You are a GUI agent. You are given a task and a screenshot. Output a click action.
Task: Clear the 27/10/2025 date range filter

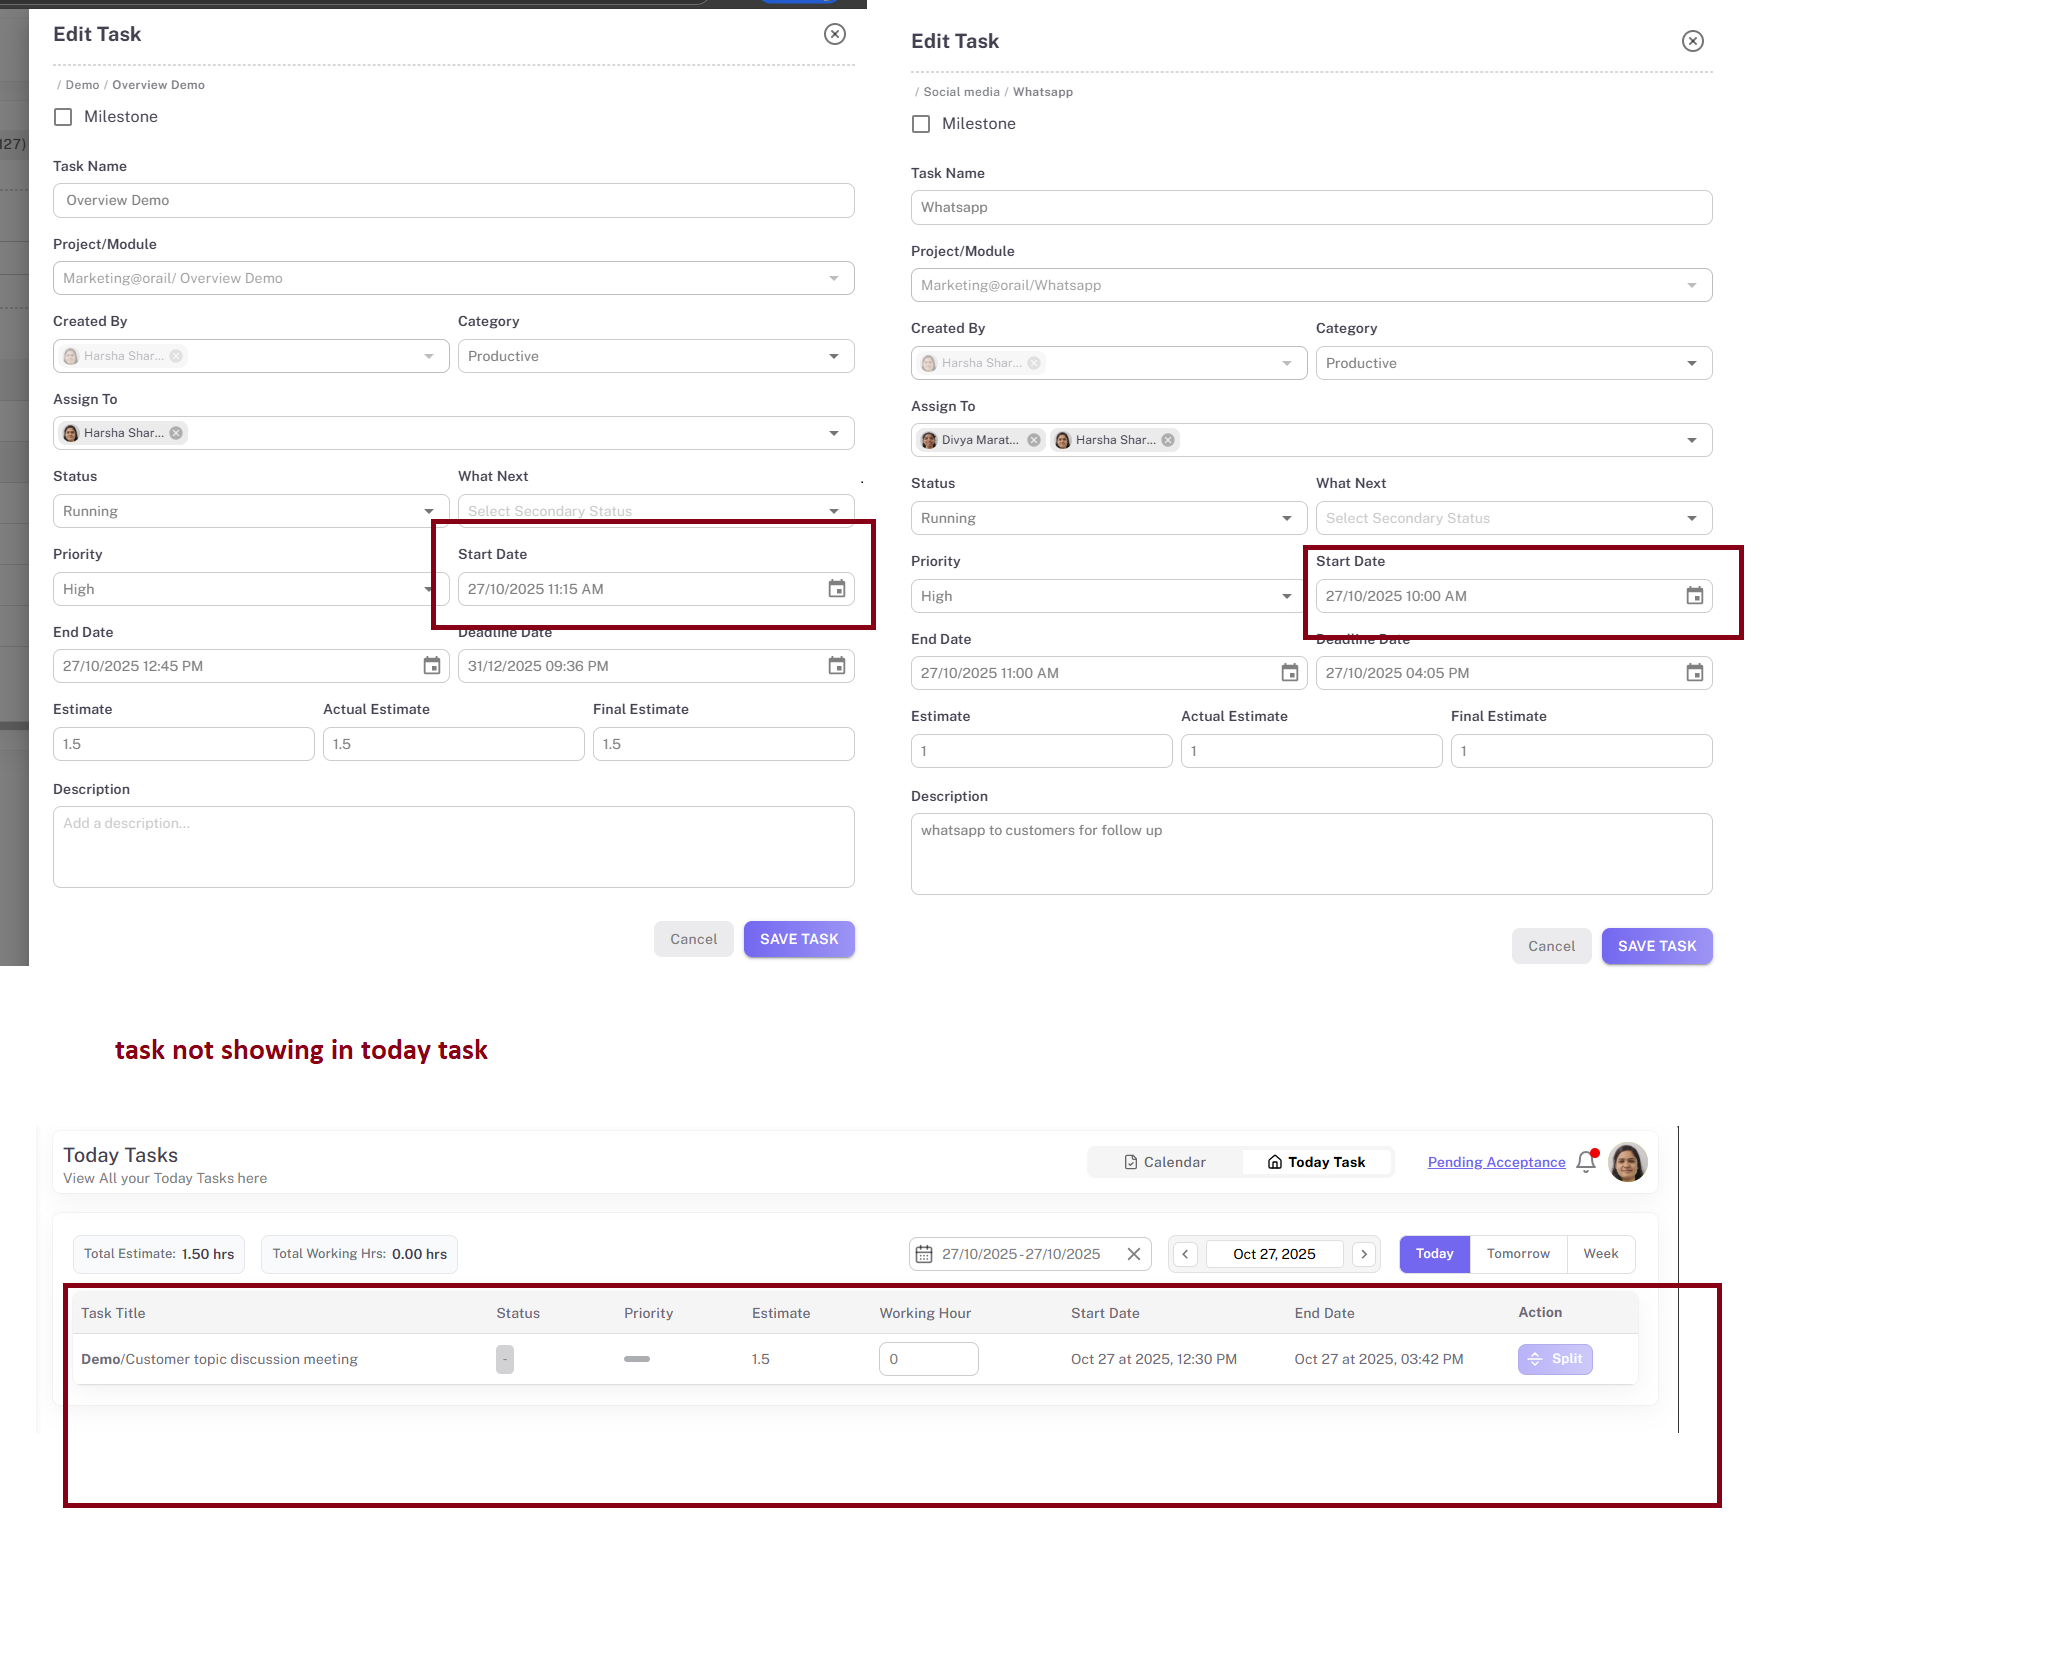click(x=1134, y=1254)
